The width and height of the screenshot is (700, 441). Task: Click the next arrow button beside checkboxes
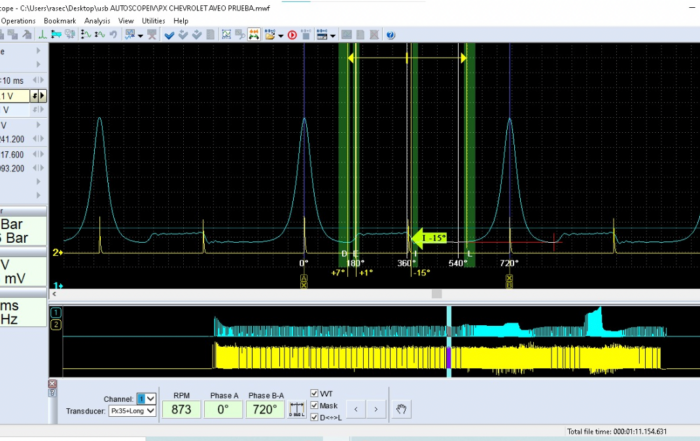(x=376, y=408)
